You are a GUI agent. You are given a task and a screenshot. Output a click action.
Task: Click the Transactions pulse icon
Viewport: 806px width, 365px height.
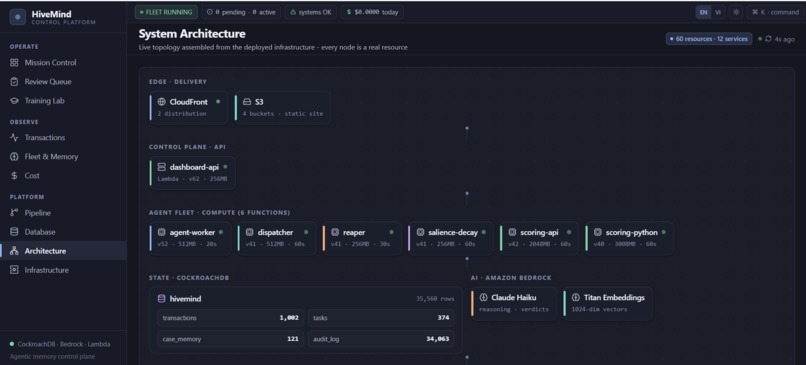pos(14,138)
